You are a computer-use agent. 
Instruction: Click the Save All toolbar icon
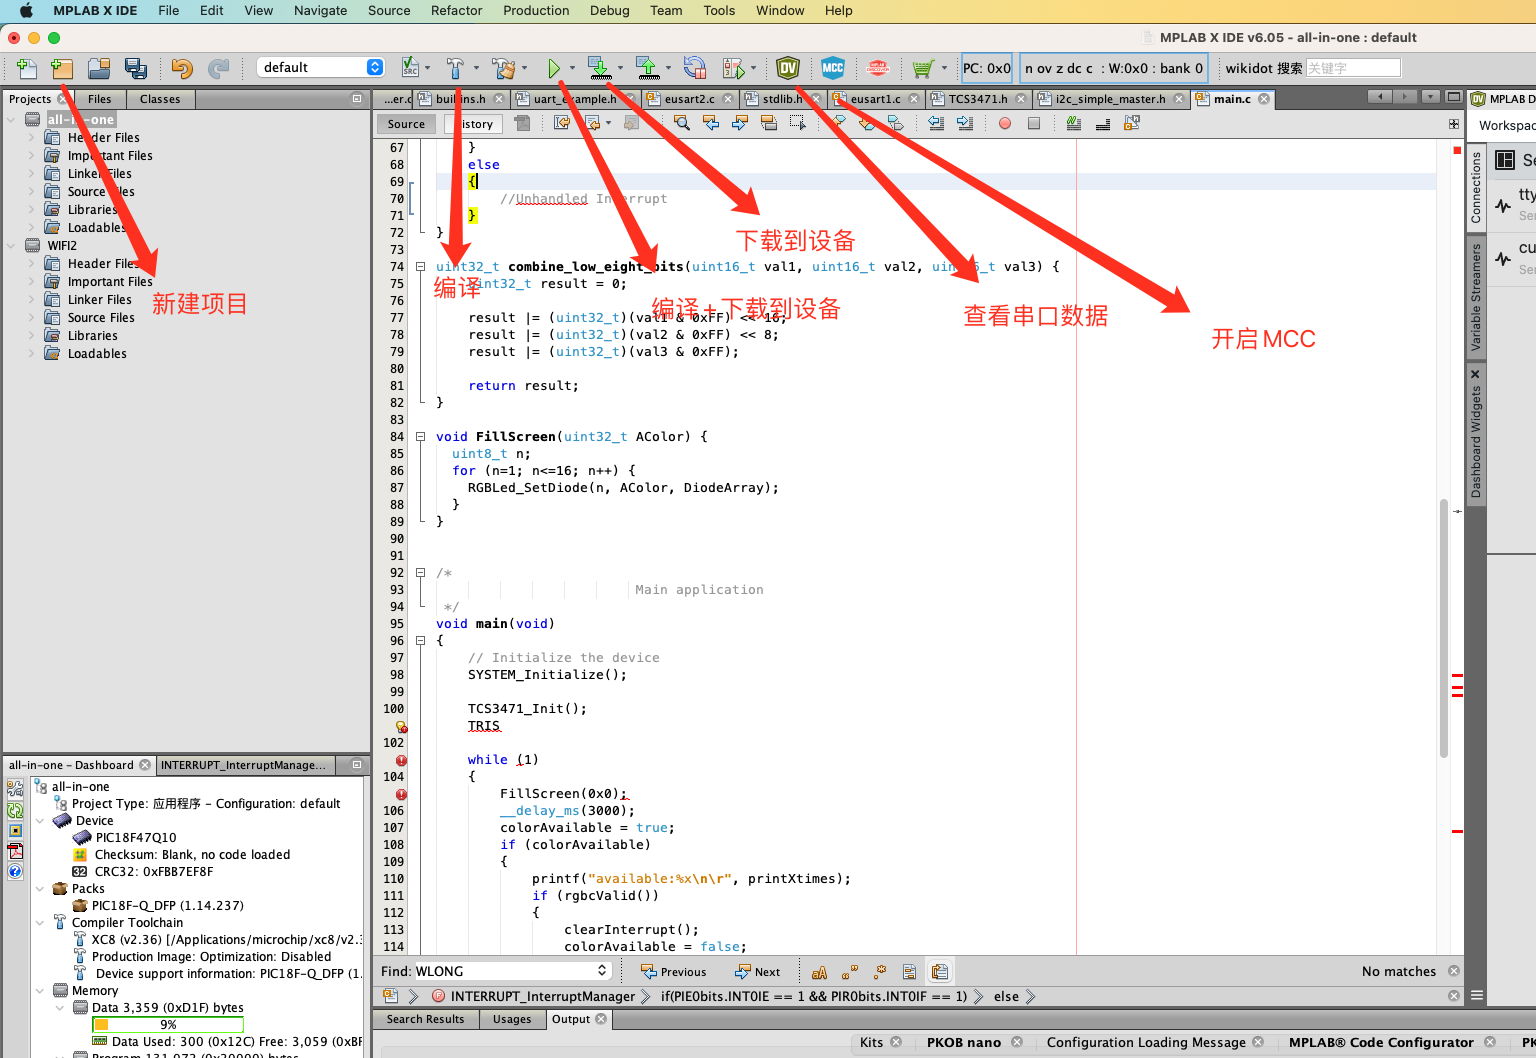point(135,68)
